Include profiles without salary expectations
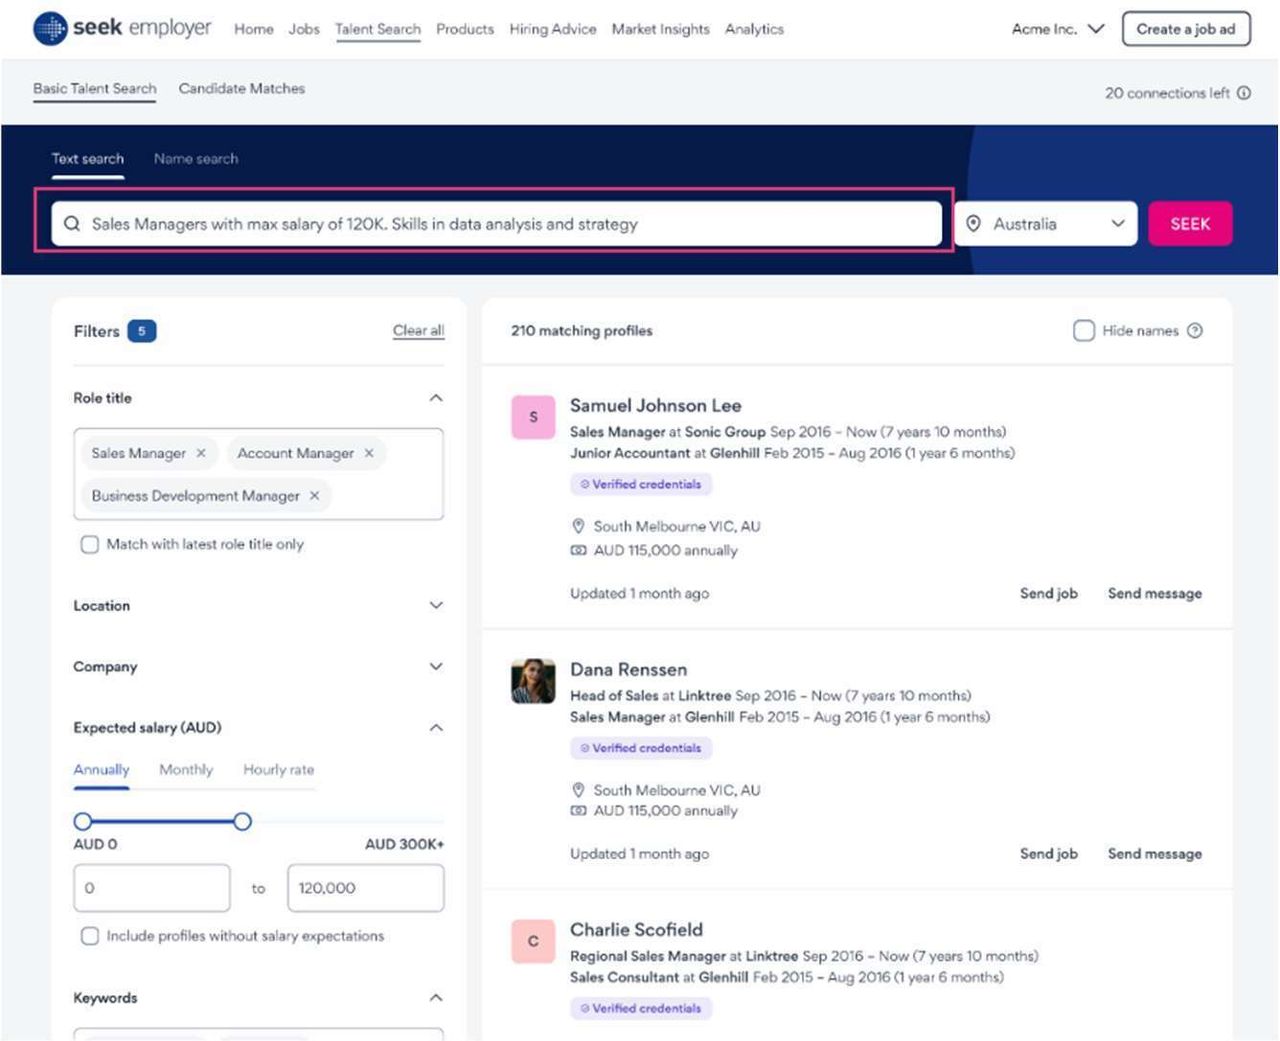The image size is (1280, 1041). pos(90,936)
